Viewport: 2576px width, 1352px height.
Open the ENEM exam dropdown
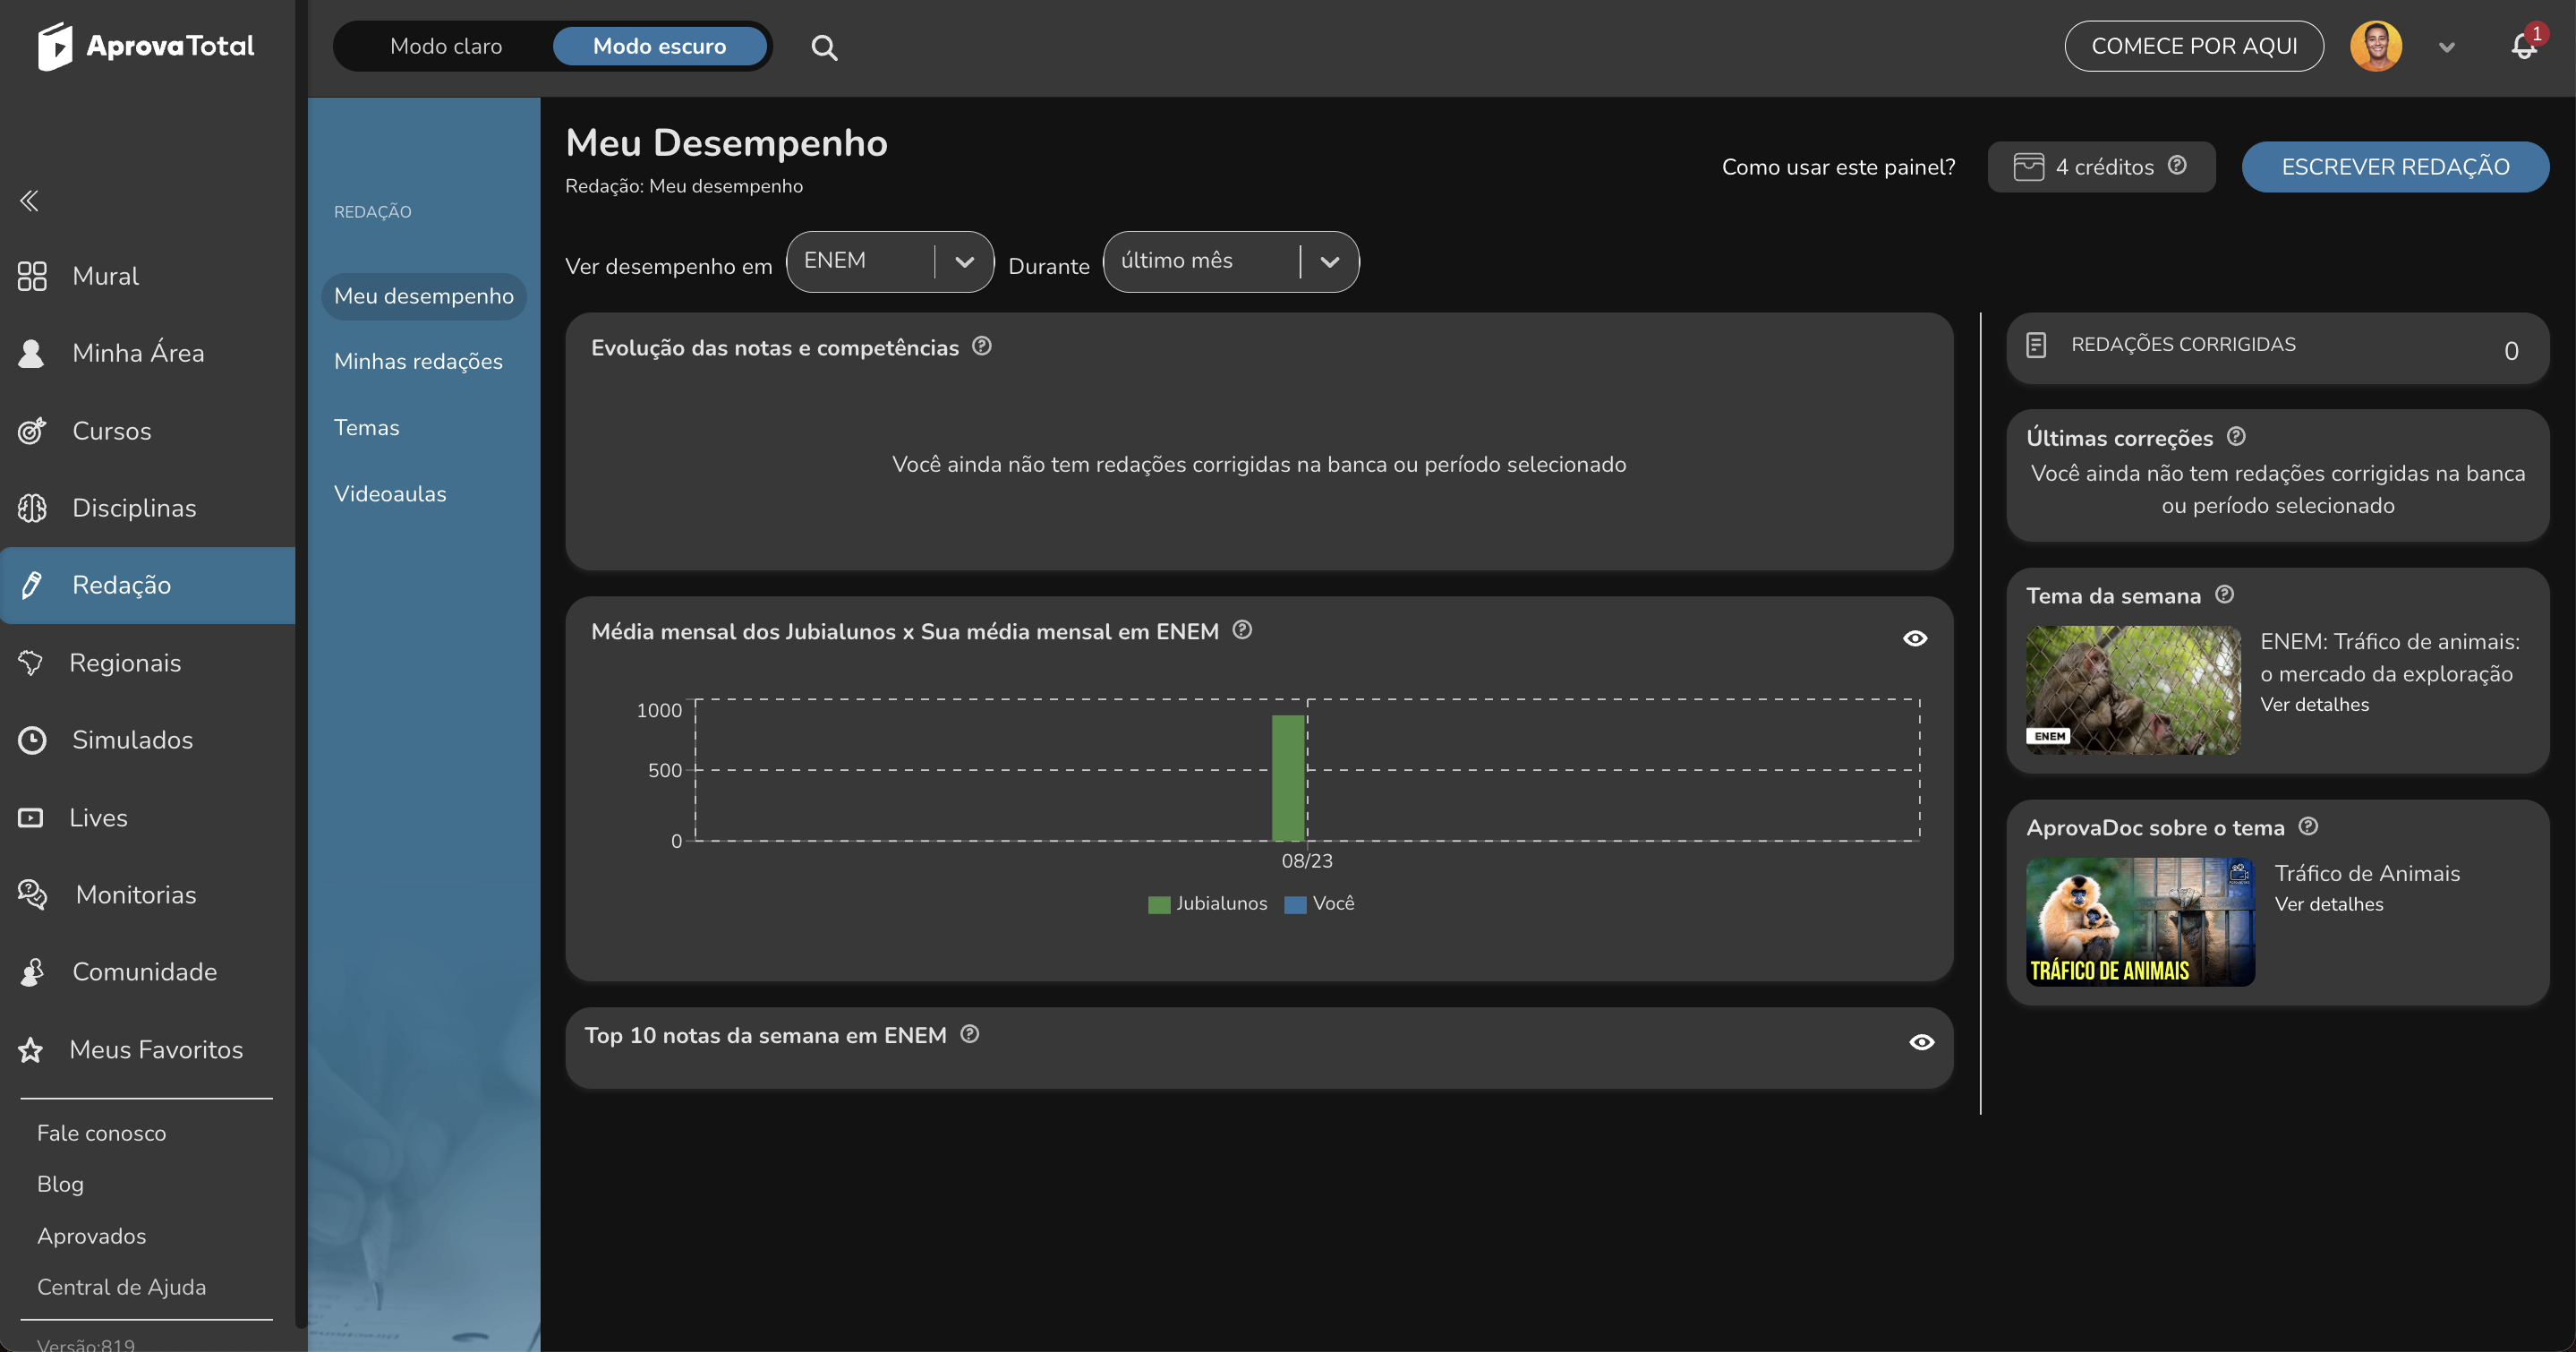(890, 262)
